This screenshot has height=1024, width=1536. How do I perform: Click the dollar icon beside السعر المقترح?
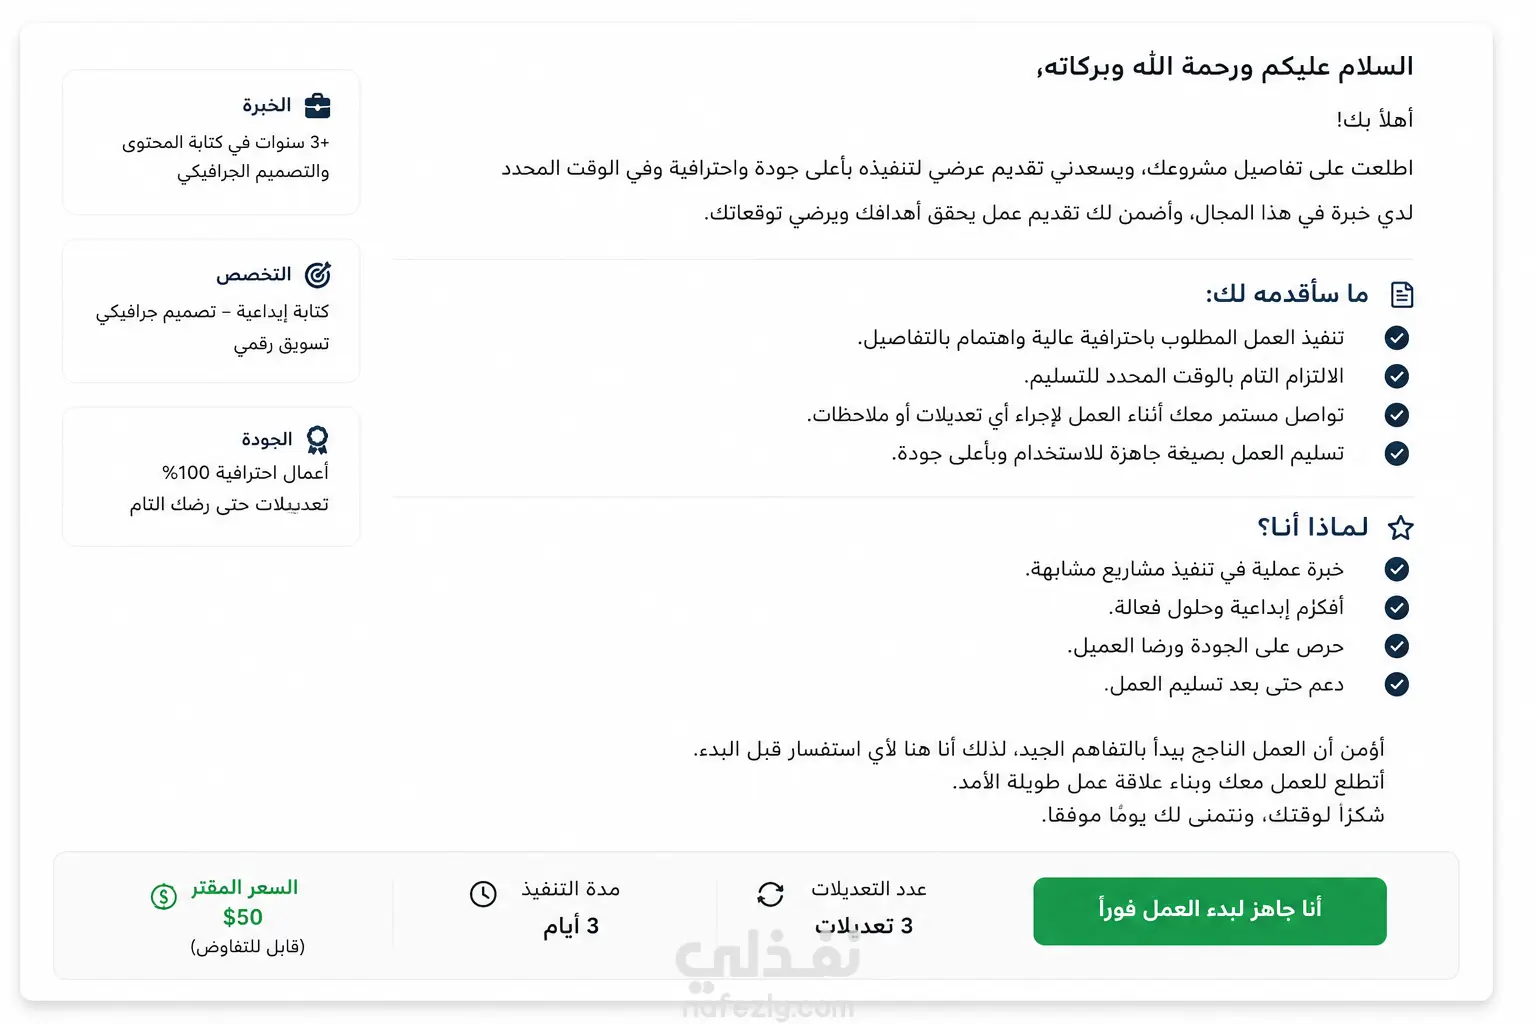click(163, 896)
